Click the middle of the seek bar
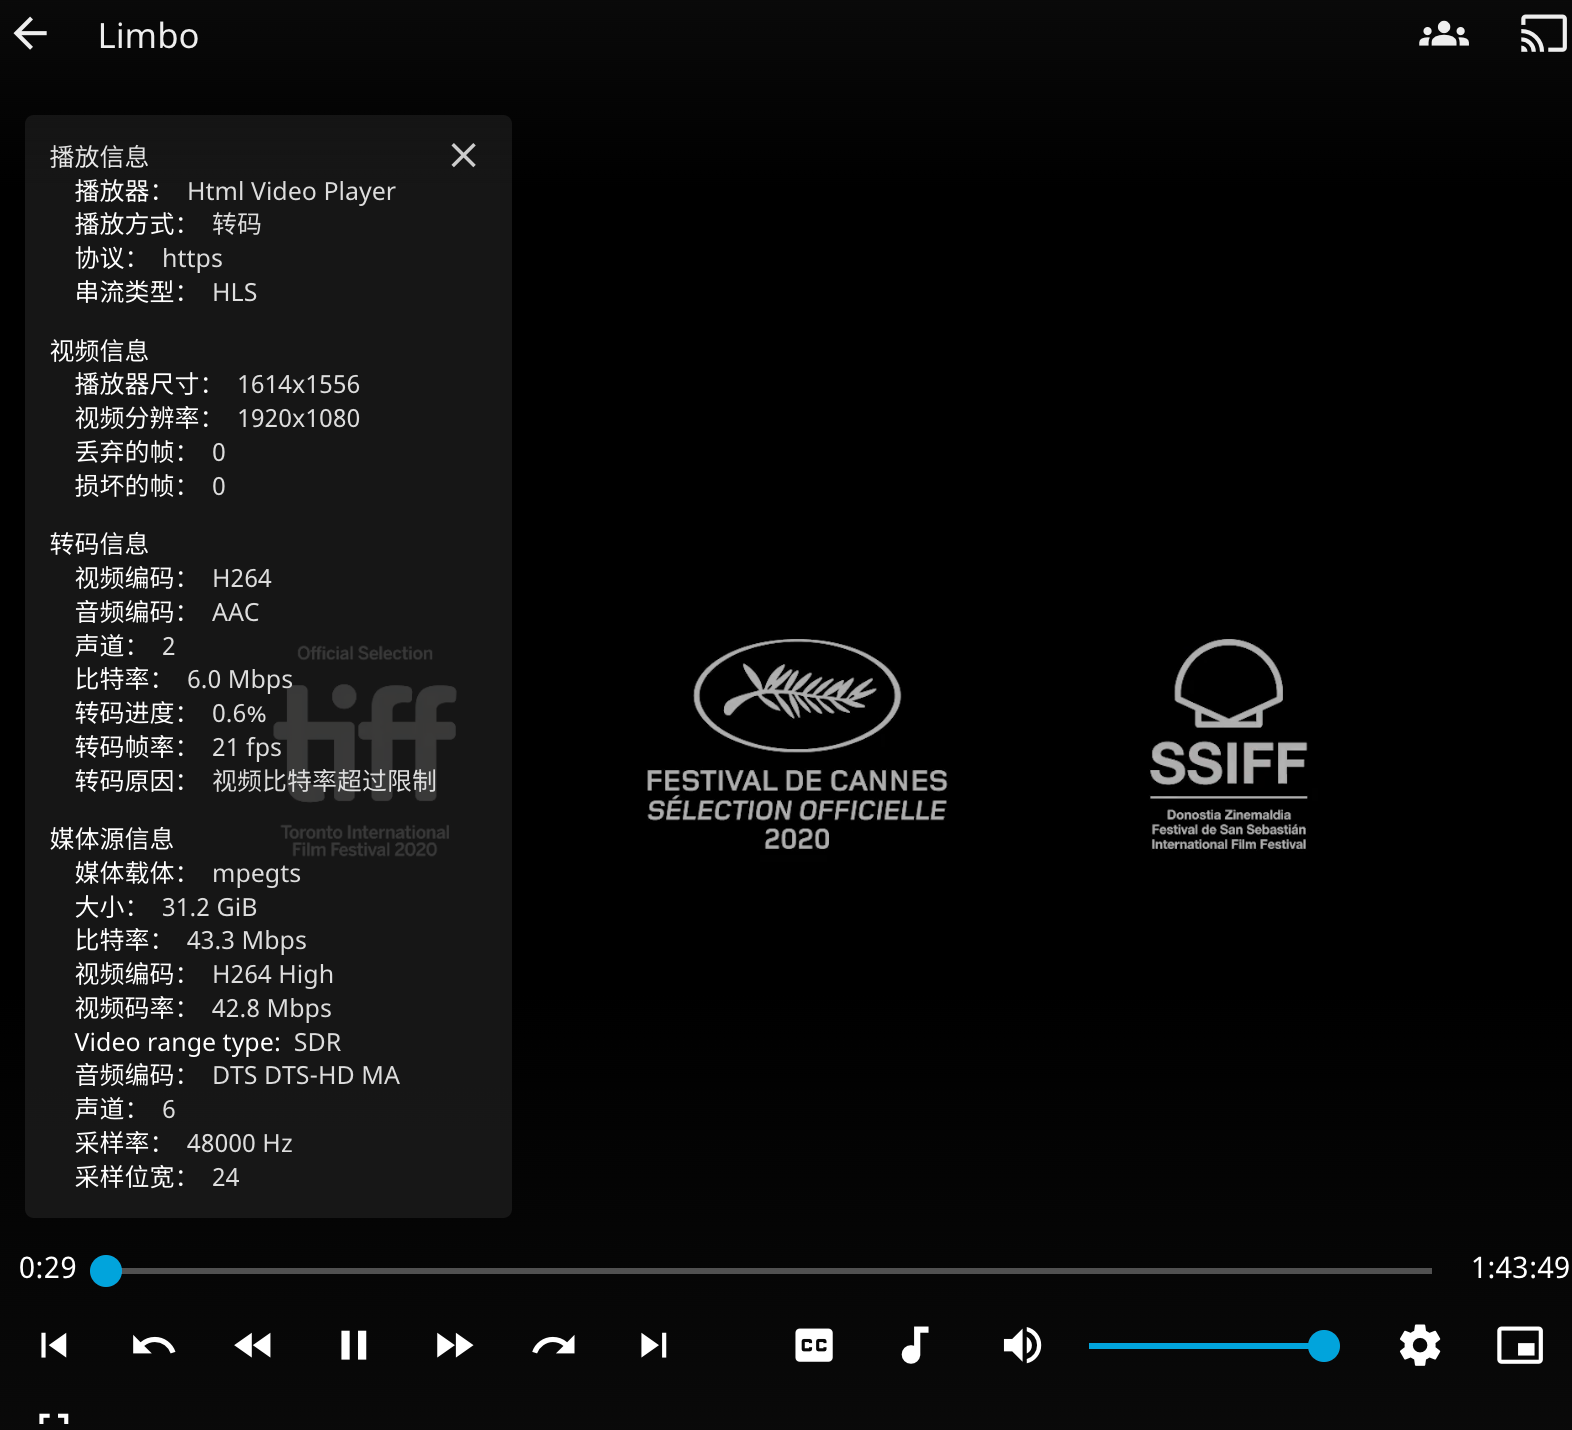The width and height of the screenshot is (1572, 1430). 769,1270
